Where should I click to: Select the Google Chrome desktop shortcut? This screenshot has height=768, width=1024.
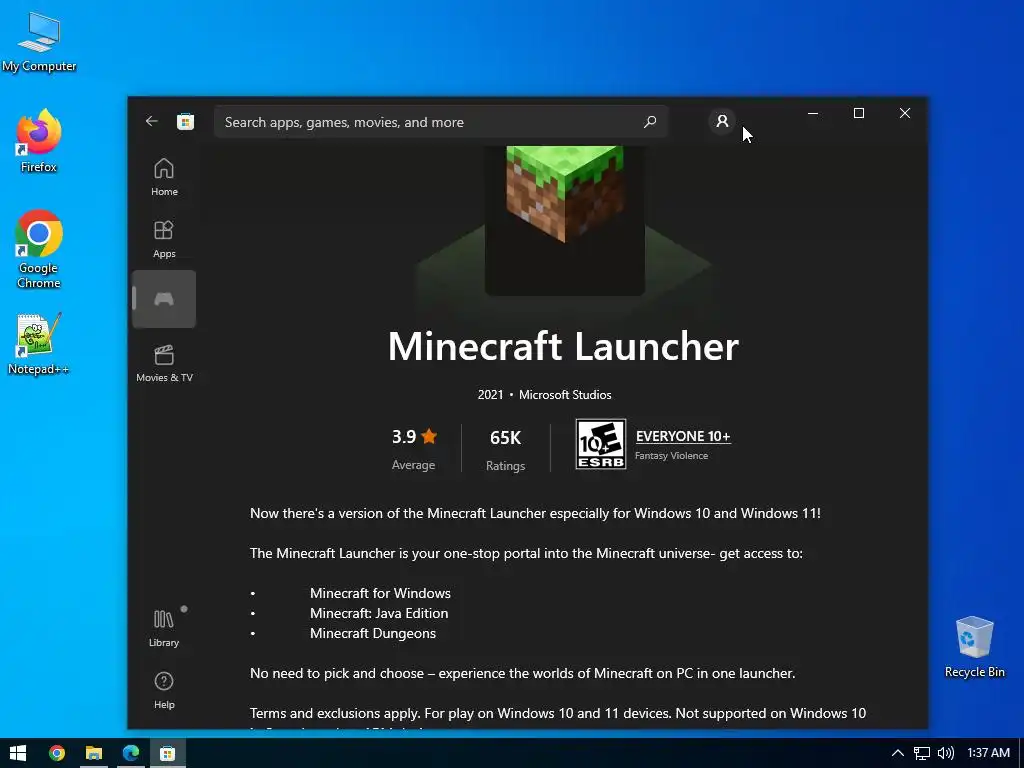(39, 249)
